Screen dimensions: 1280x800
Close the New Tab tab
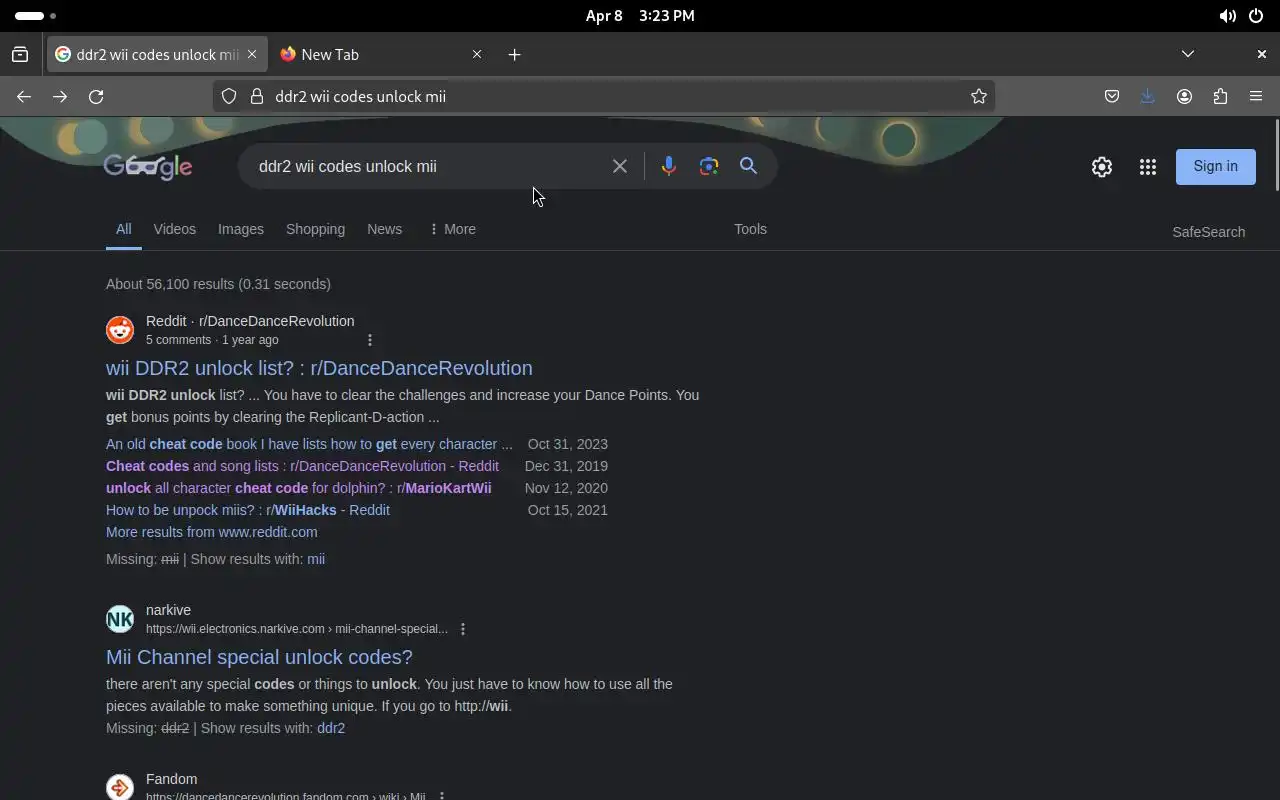(x=477, y=54)
